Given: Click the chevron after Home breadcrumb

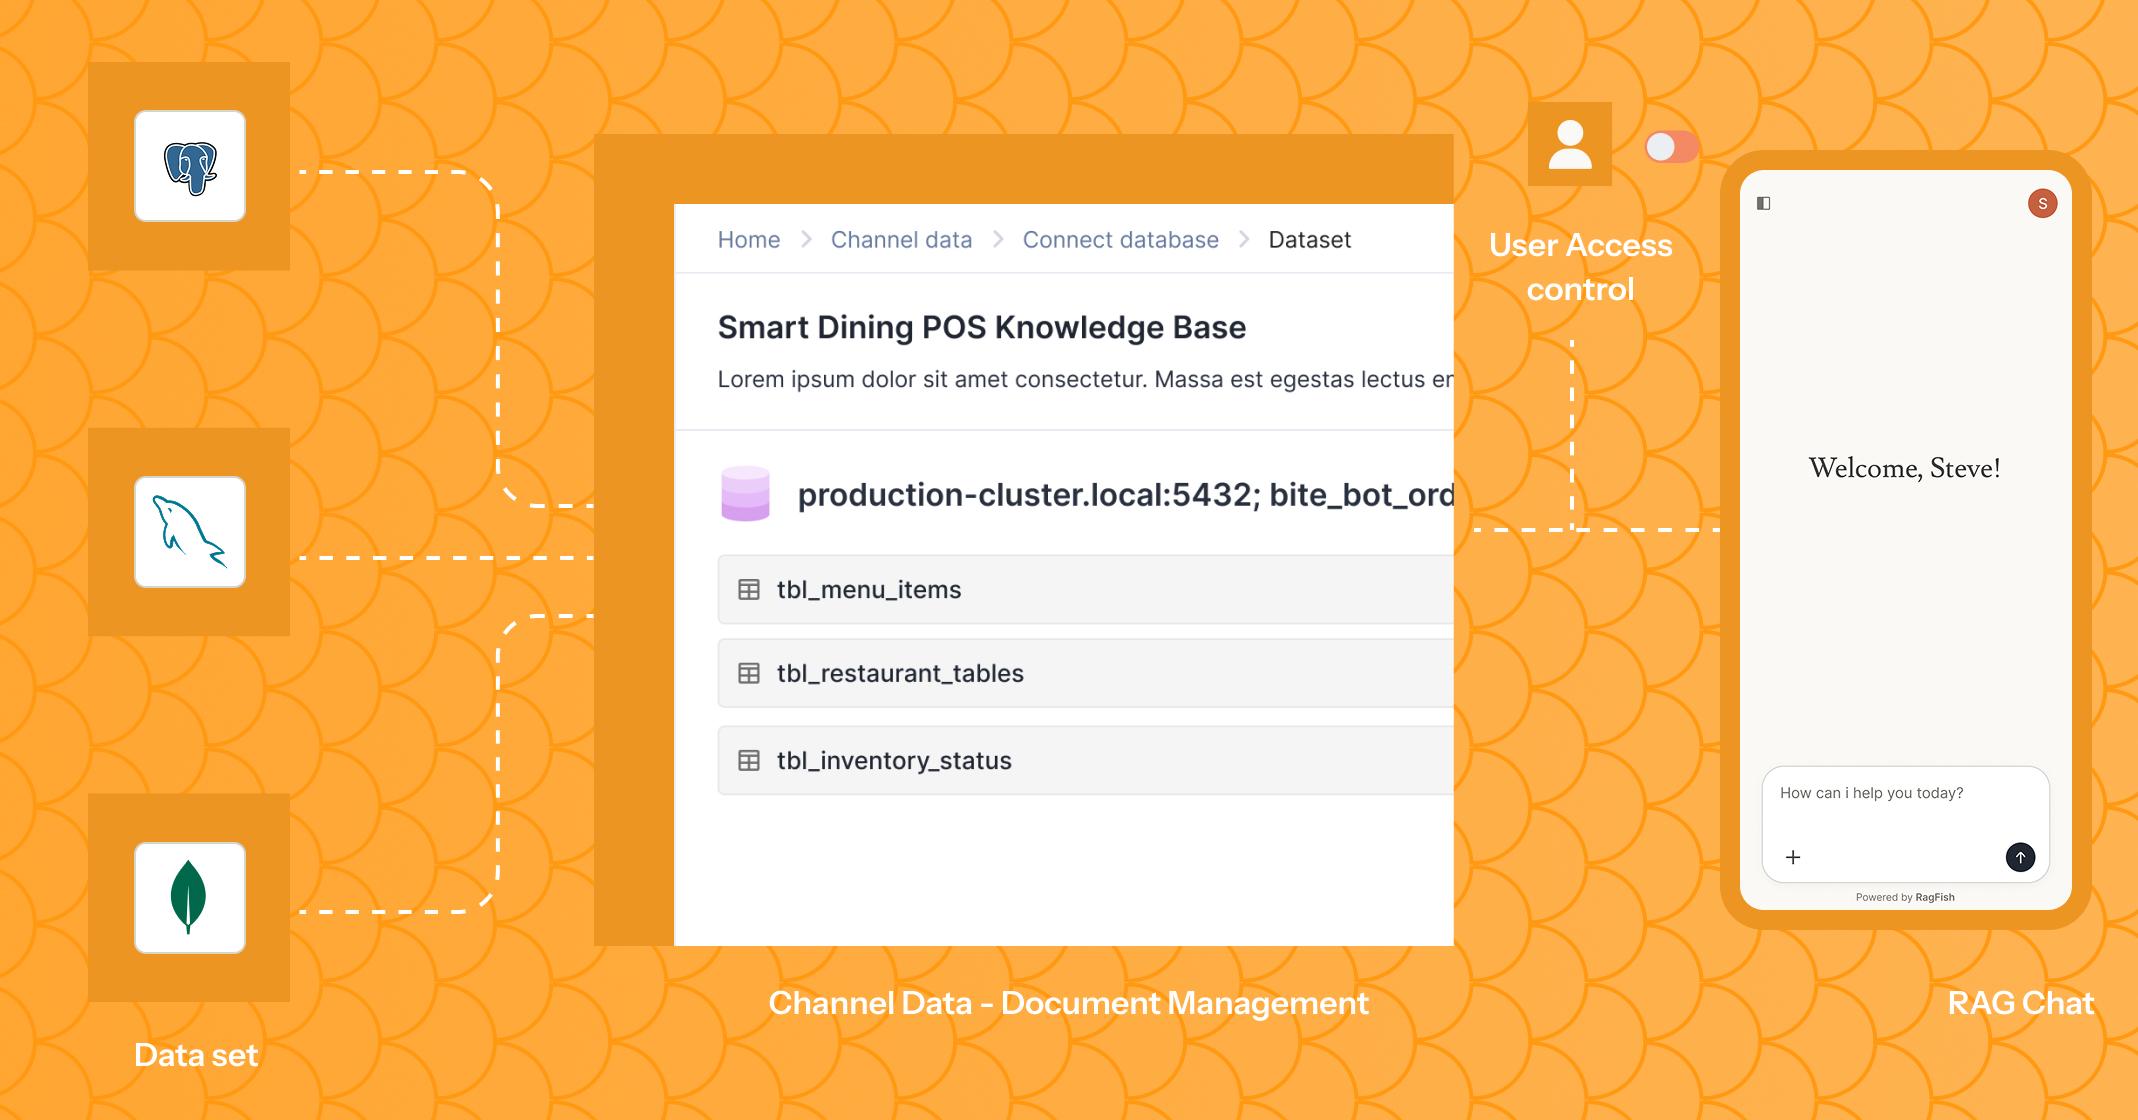Looking at the screenshot, I should coord(806,240).
